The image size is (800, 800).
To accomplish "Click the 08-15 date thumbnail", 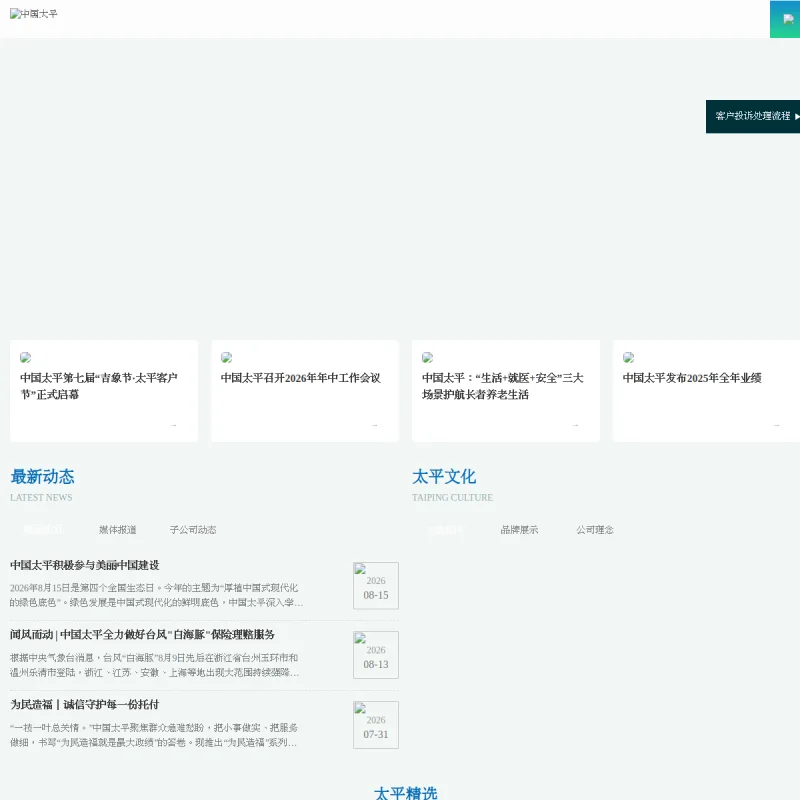I will click(x=376, y=586).
